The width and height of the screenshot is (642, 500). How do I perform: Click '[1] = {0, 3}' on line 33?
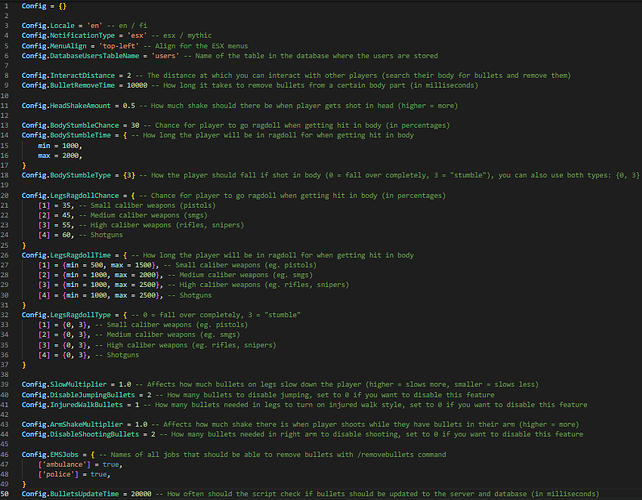coord(64,325)
